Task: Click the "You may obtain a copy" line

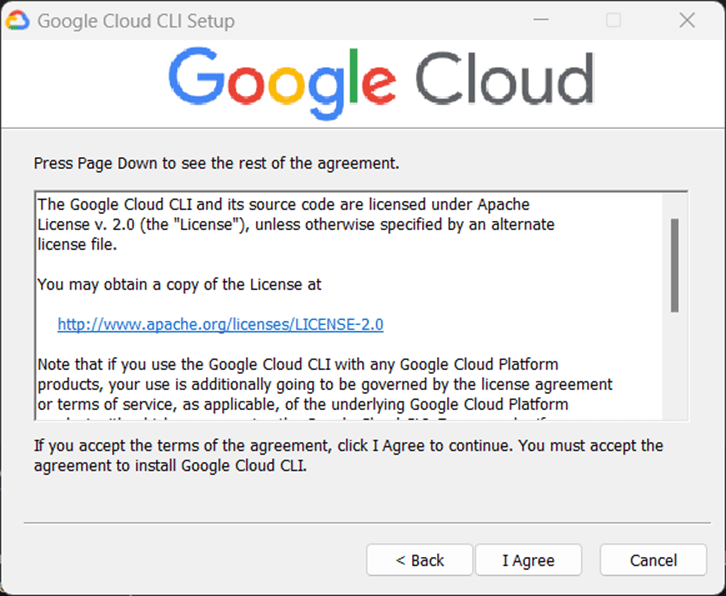Action: coord(179,284)
